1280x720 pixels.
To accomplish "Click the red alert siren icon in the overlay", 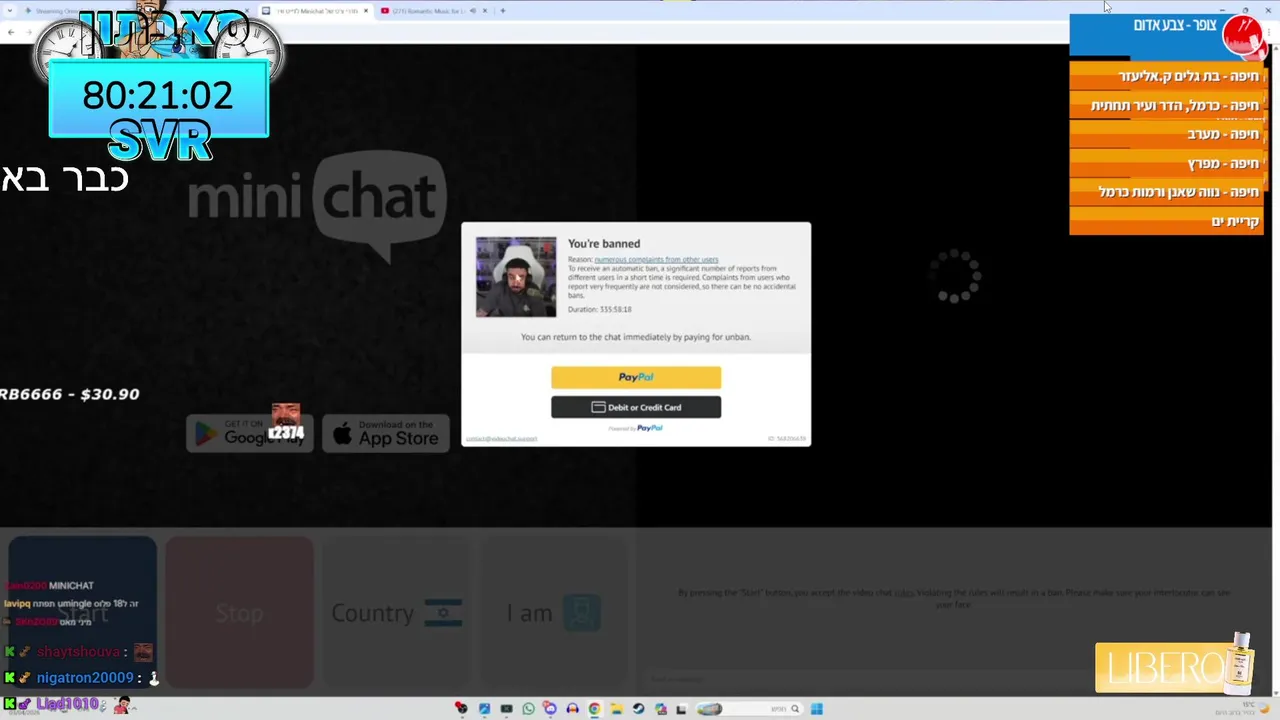I will click(1243, 35).
